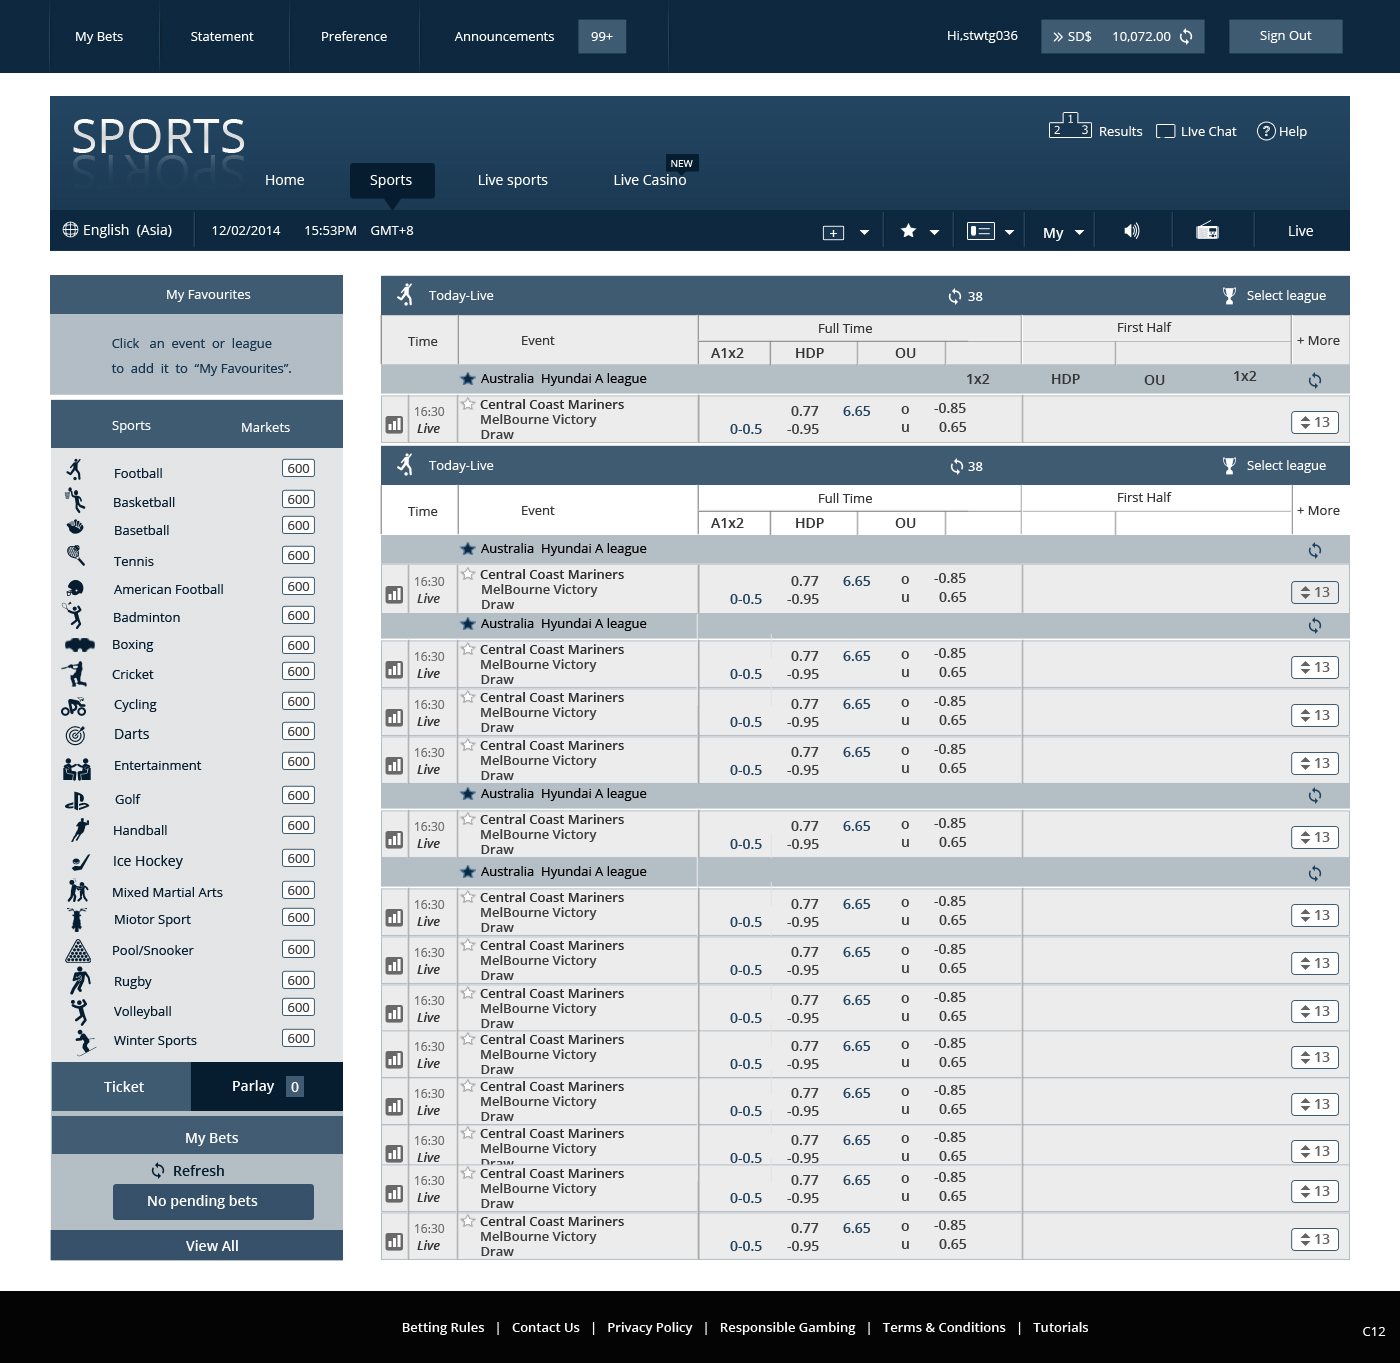Viewport: 1400px width, 1363px height.
Task: Select the Handball player icon
Action: [x=80, y=829]
